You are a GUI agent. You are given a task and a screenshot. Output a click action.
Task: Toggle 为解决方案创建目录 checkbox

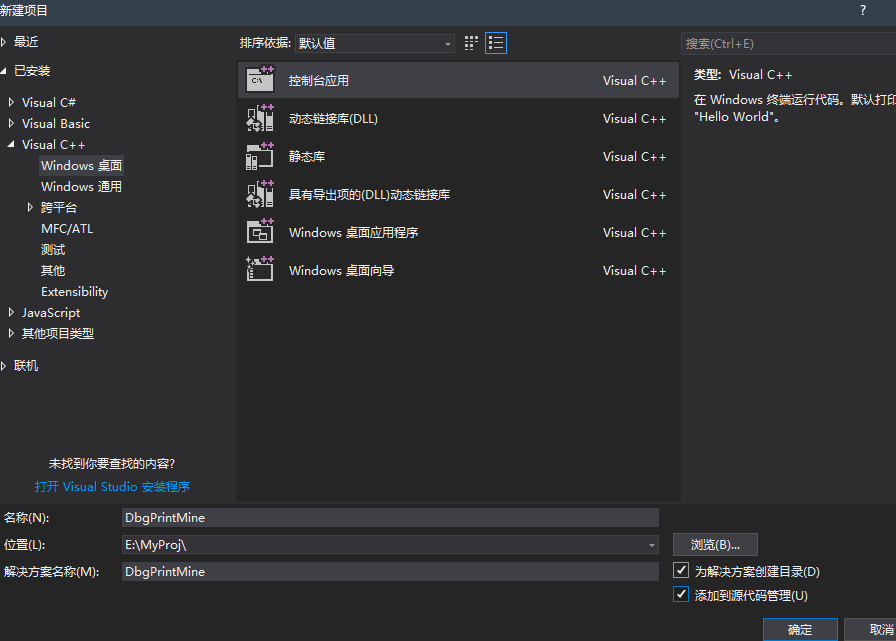tap(681, 570)
